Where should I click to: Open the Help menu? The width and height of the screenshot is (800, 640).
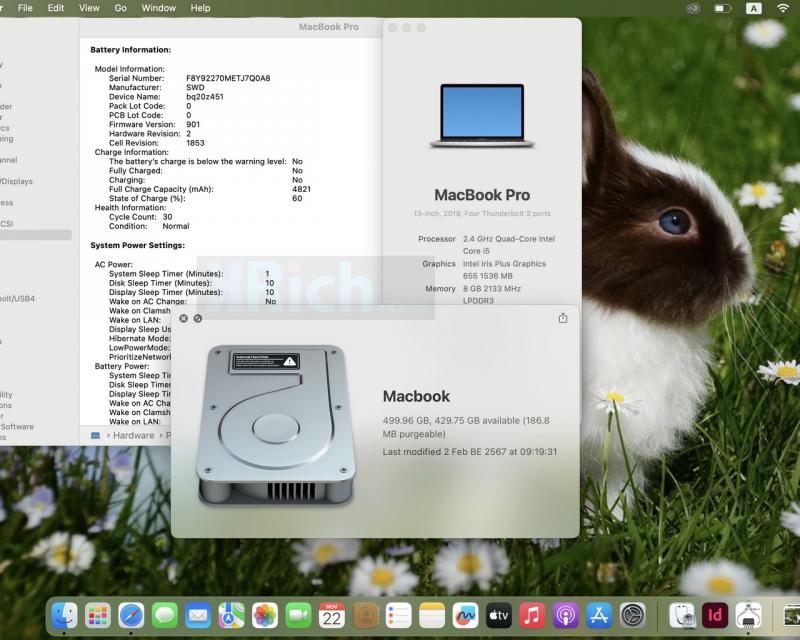[x=200, y=8]
